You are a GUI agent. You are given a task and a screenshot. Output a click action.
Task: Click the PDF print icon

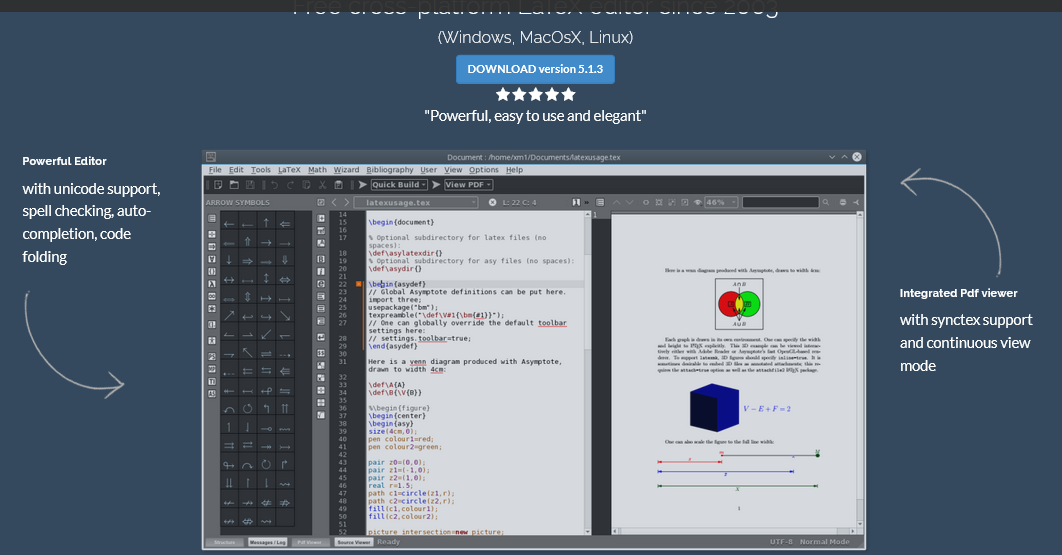[843, 203]
